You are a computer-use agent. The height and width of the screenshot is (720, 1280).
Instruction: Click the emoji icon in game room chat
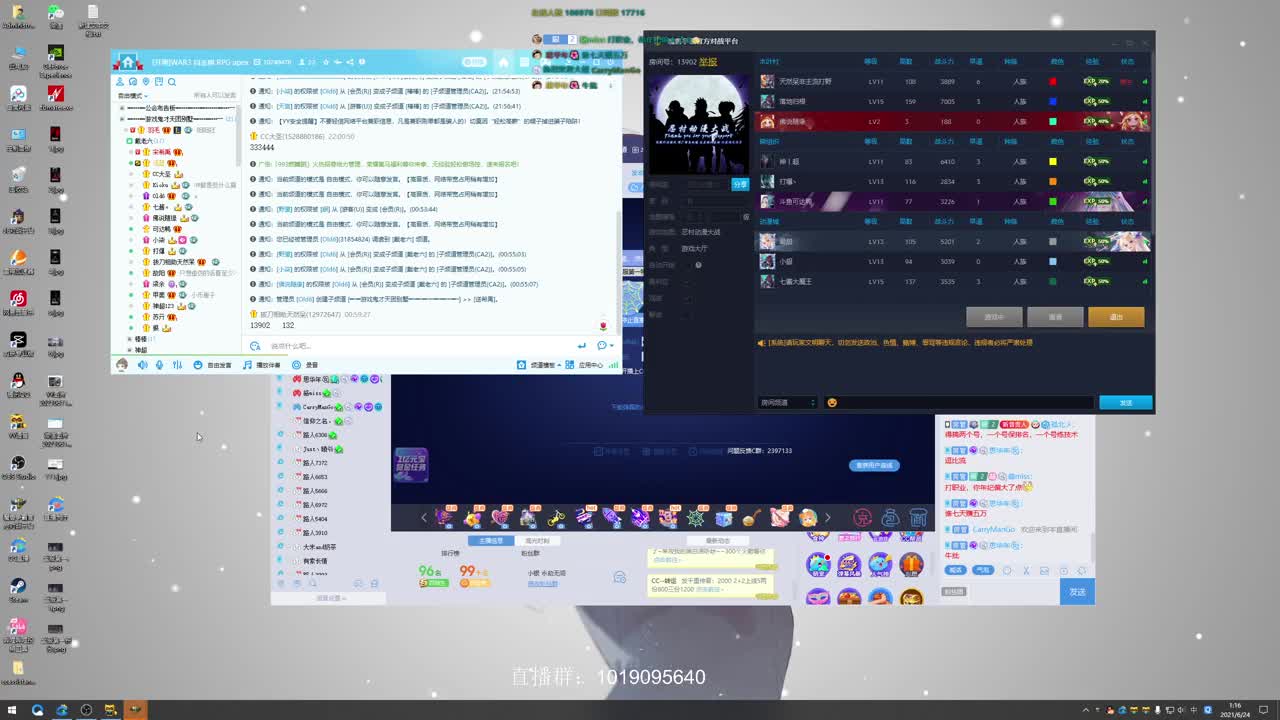click(x=831, y=402)
